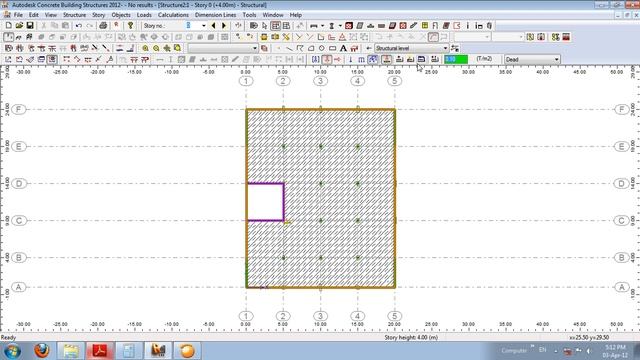Open the Loads menu
Viewport: 640px width, 360px height.
(144, 15)
